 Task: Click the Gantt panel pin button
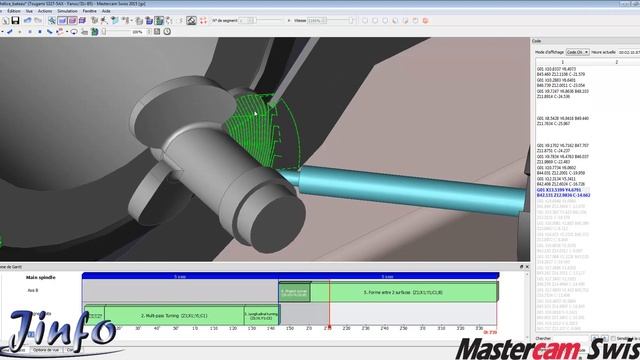521,267
